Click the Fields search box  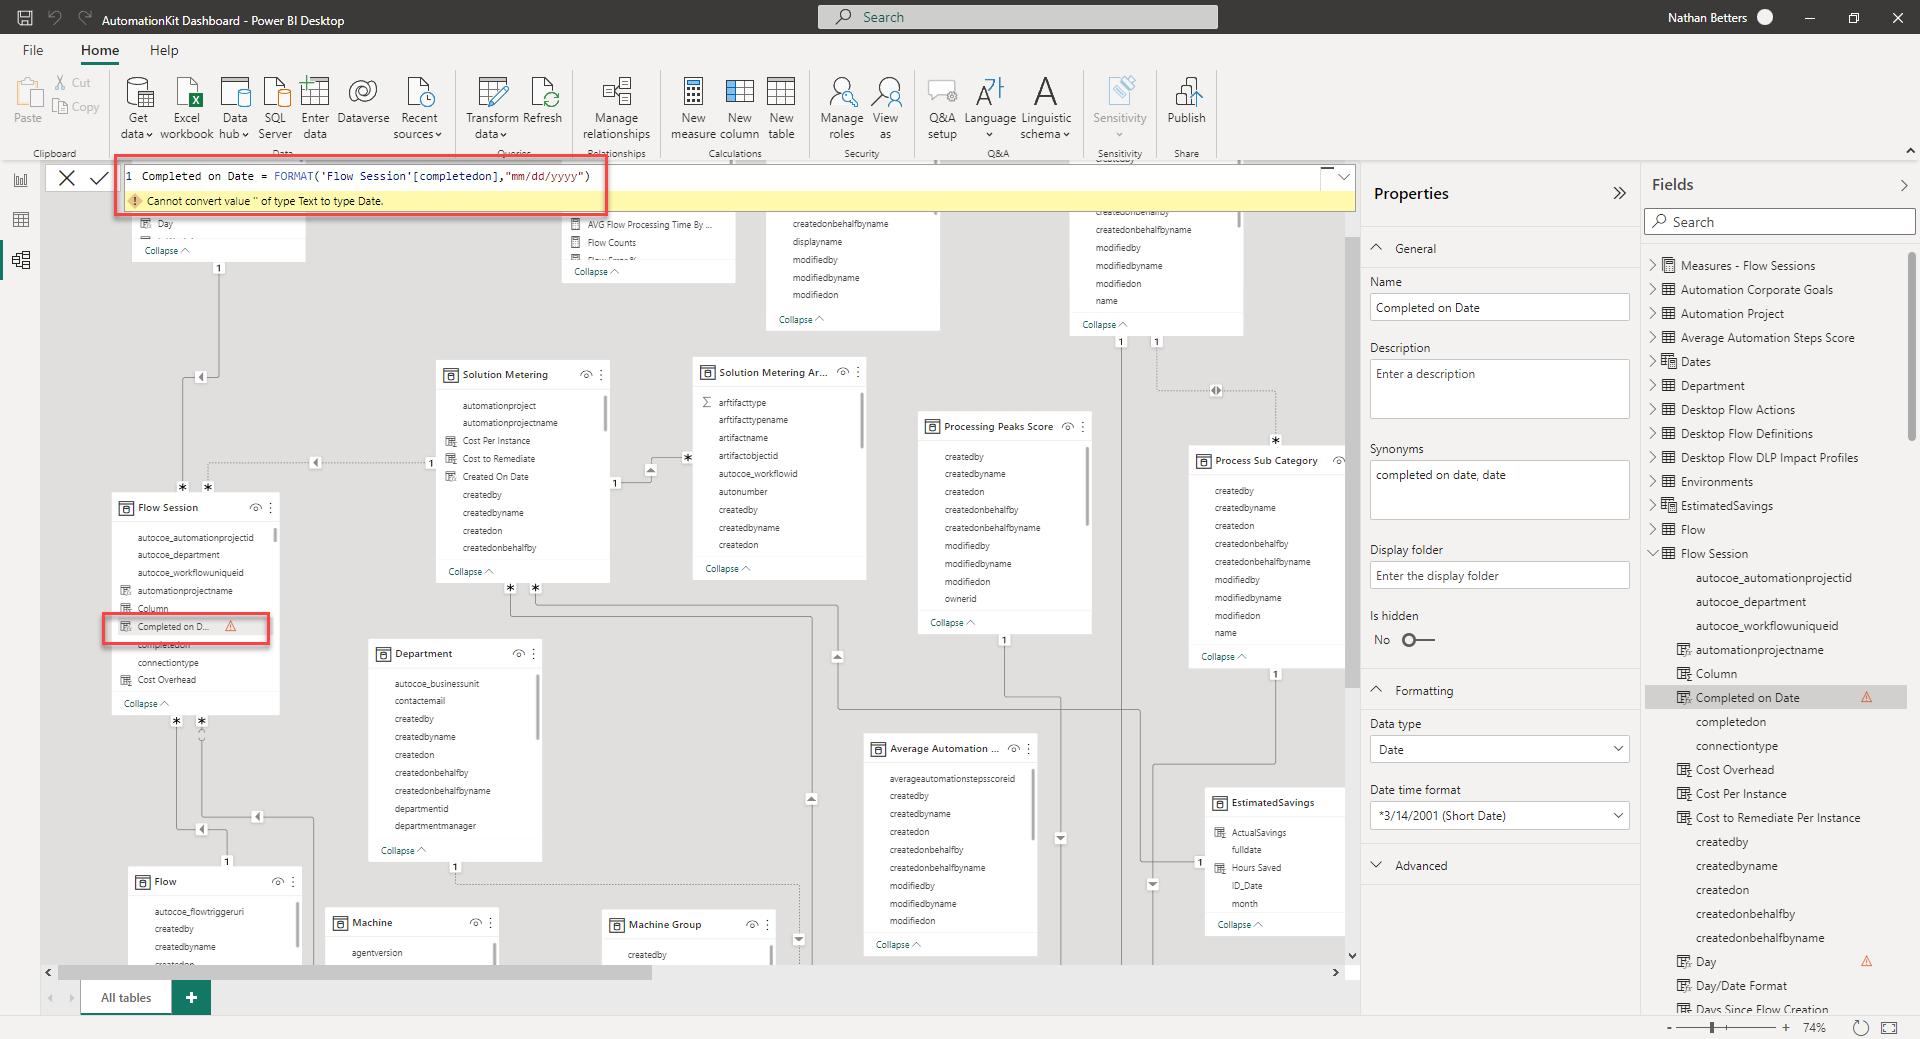[x=1780, y=221]
